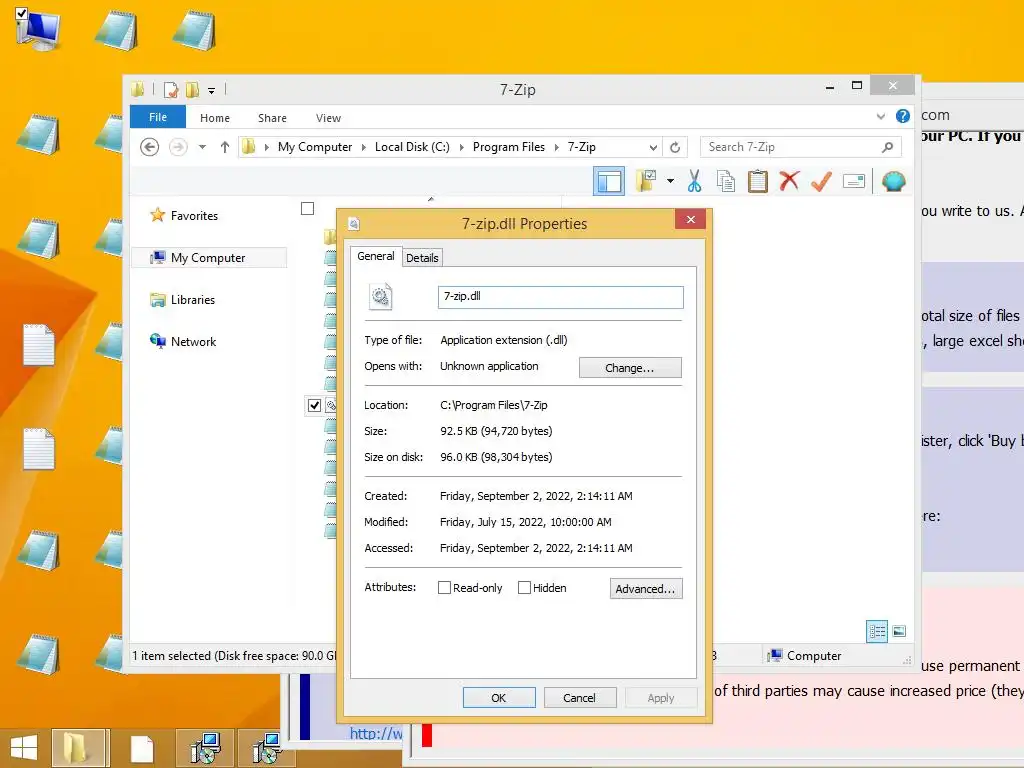The width and height of the screenshot is (1024, 768).
Task: Click the quick access Properties icon in title bar
Action: pos(171,89)
